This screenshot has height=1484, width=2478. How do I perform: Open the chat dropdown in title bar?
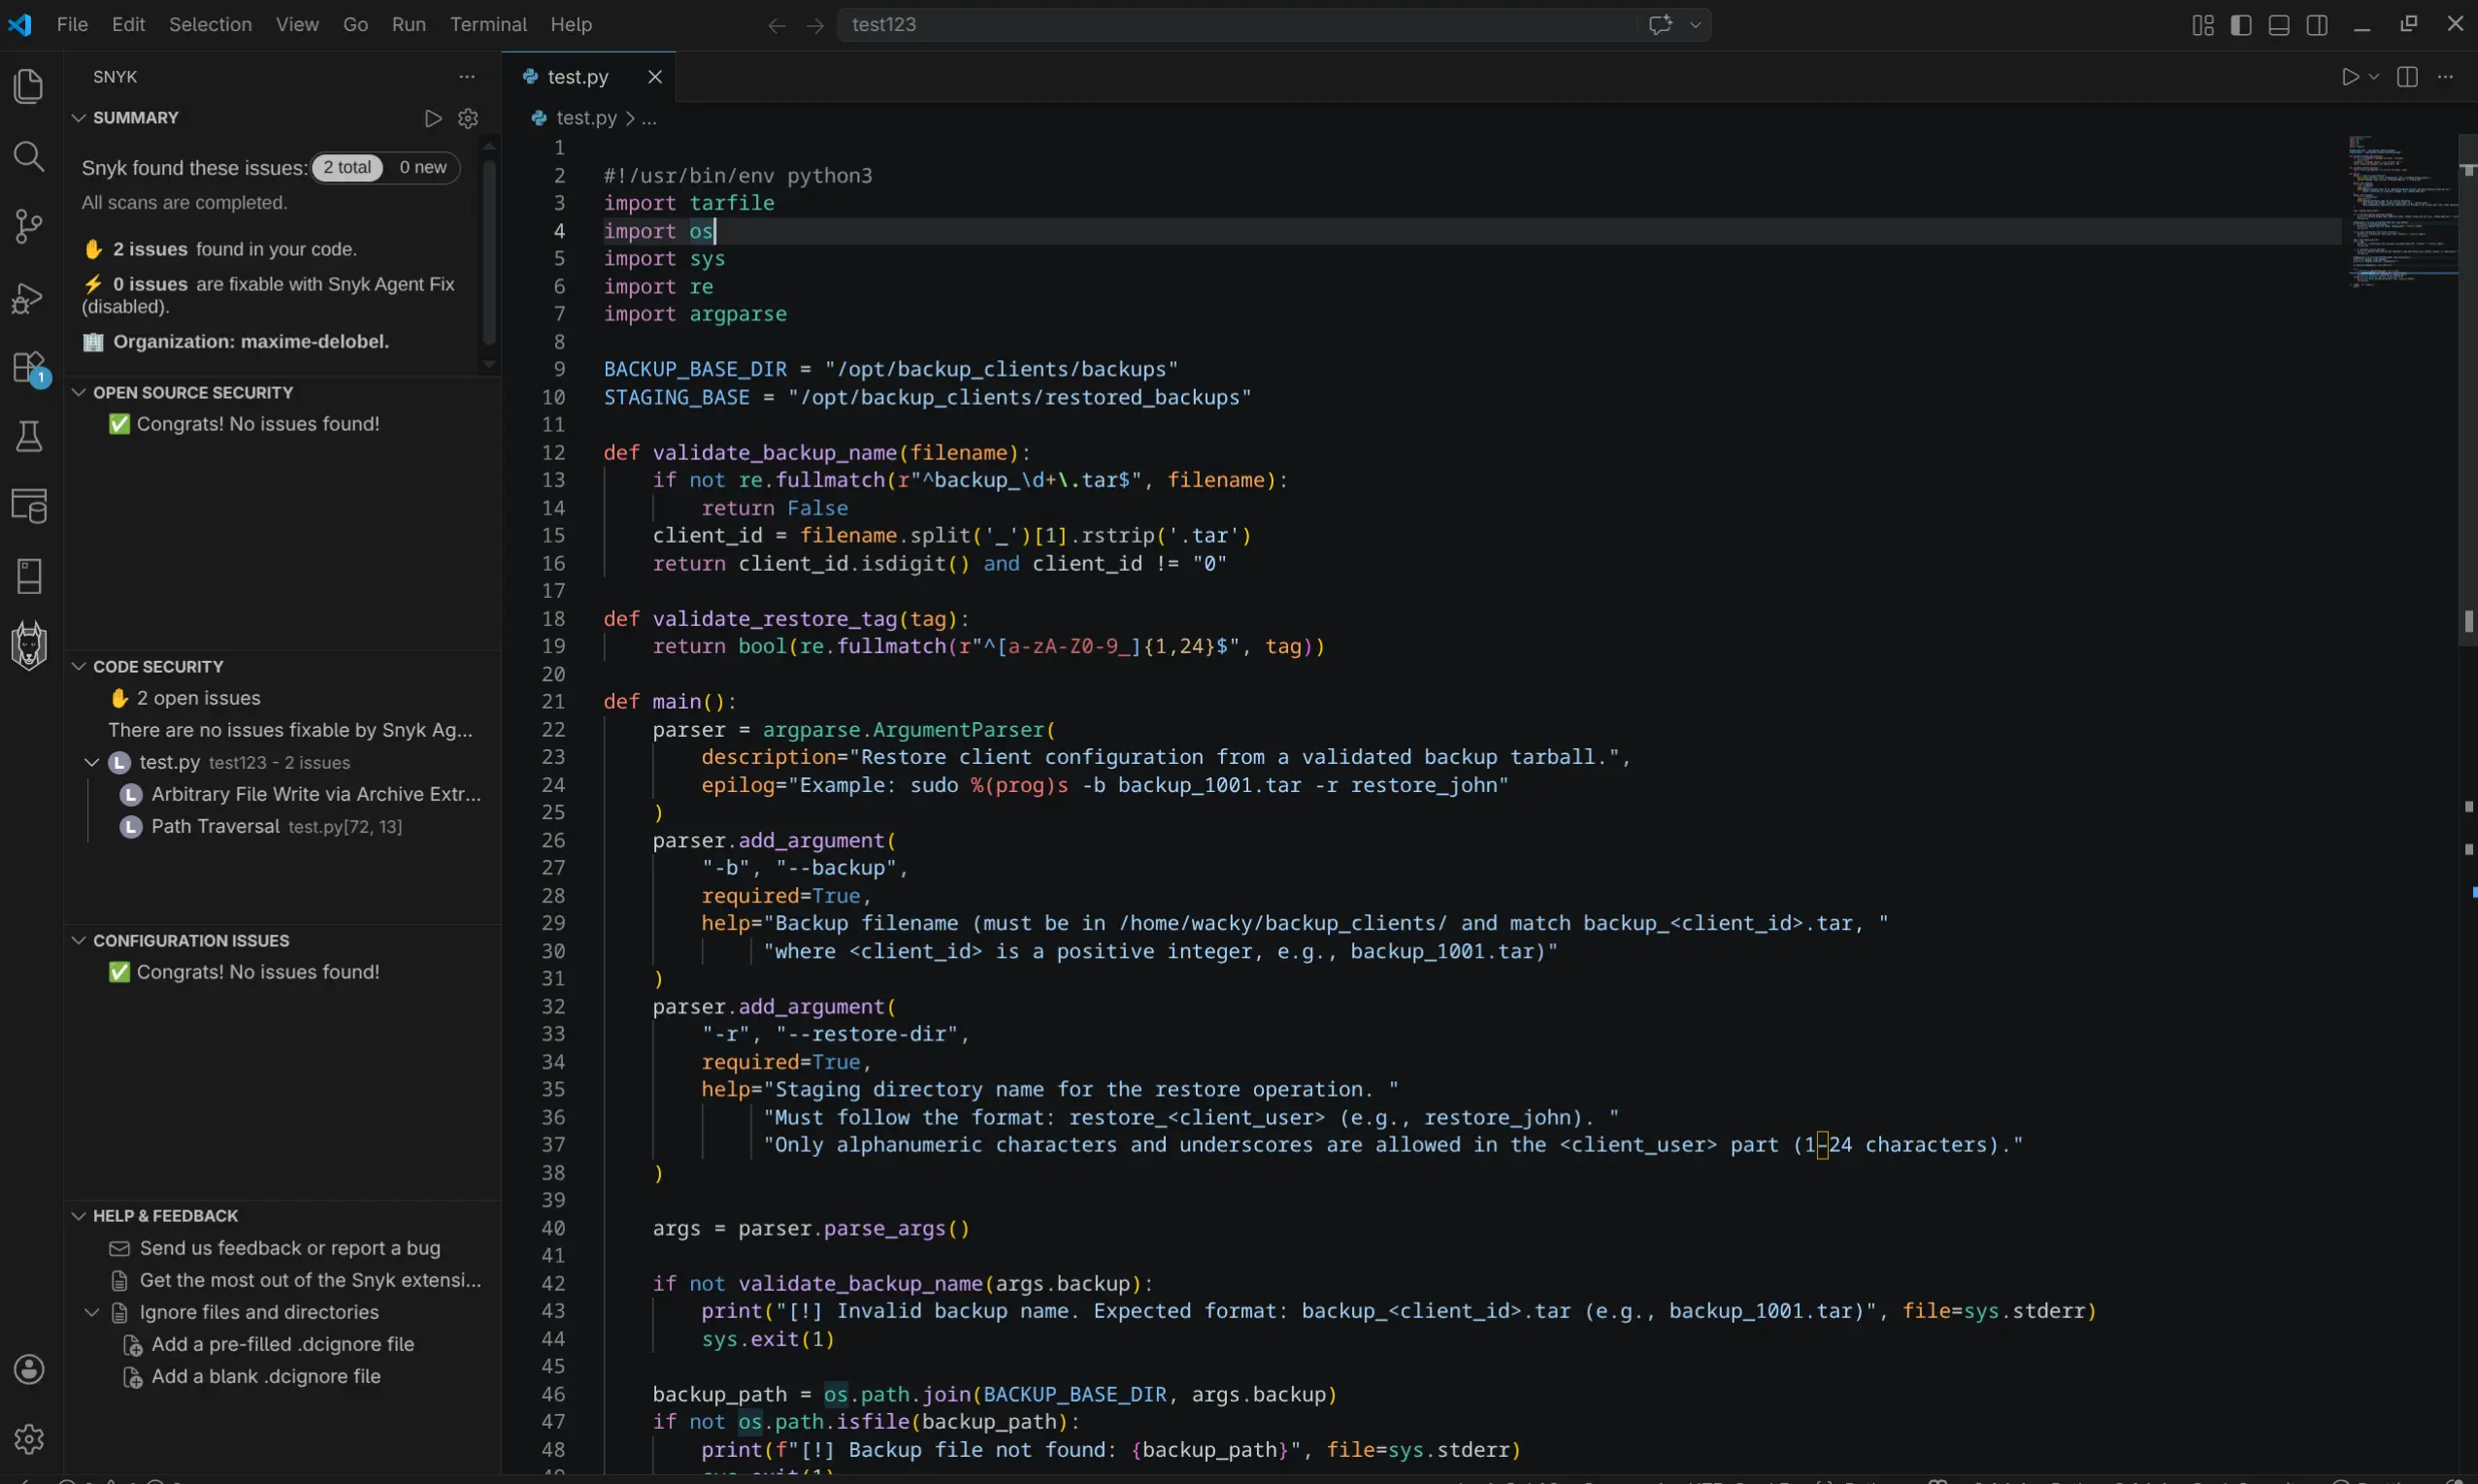tap(1695, 25)
